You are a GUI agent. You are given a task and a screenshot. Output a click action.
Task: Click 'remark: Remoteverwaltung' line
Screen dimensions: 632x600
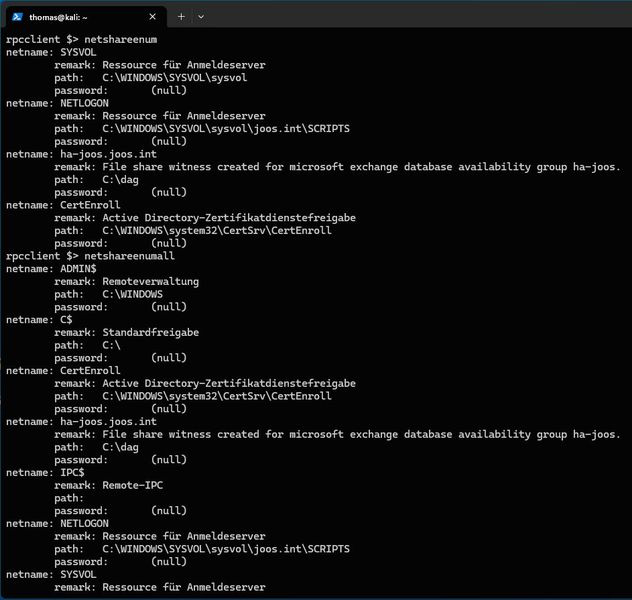(127, 282)
